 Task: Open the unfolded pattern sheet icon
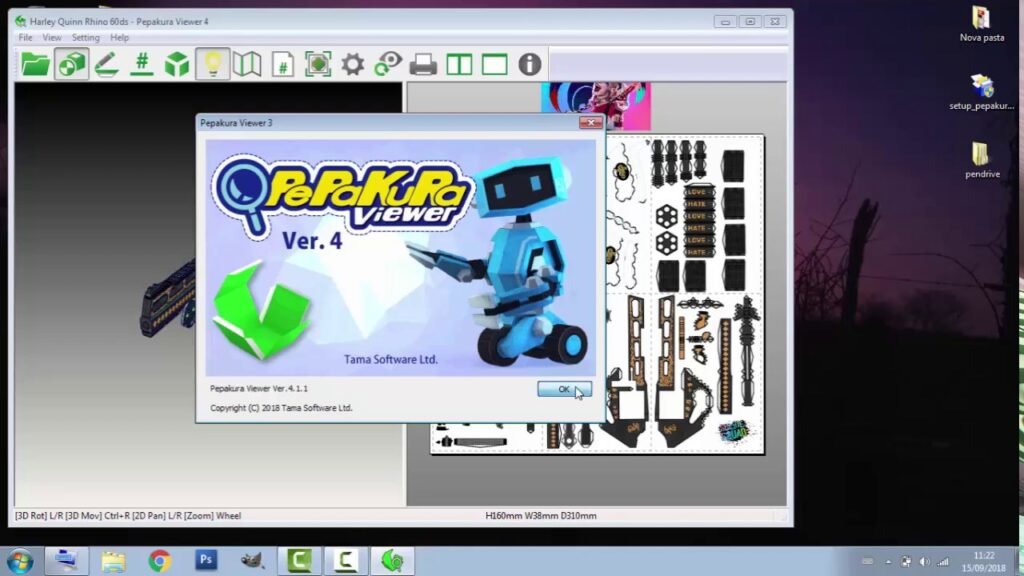[247, 63]
